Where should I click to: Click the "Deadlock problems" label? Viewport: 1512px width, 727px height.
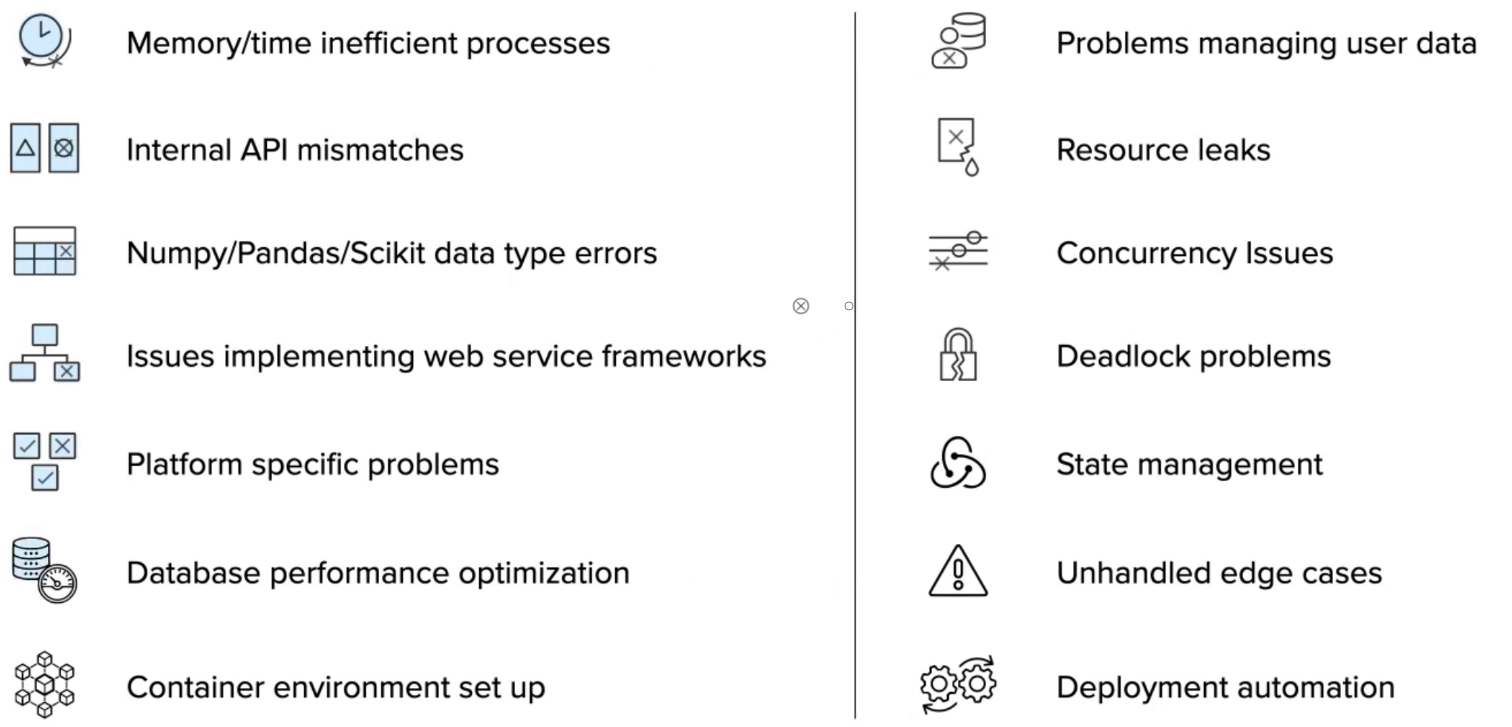tap(1194, 357)
